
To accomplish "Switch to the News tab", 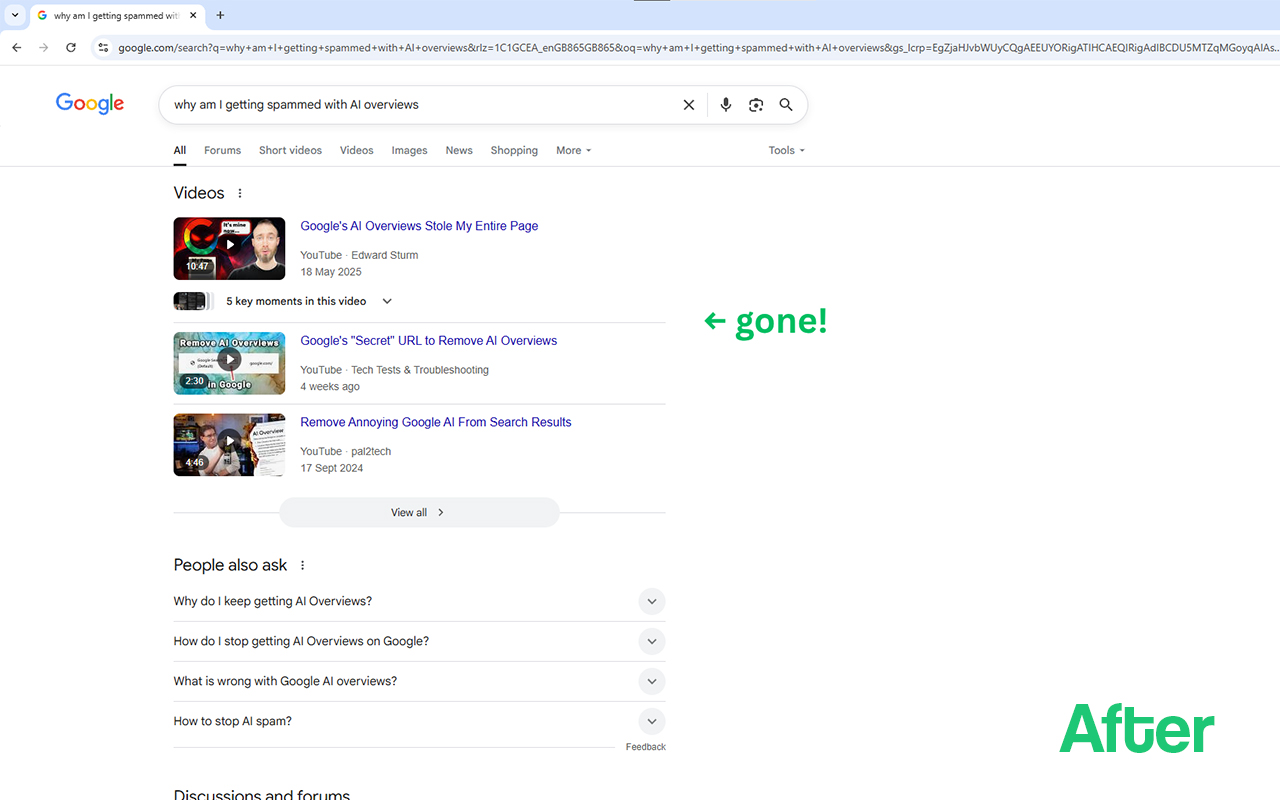I will coord(459,151).
